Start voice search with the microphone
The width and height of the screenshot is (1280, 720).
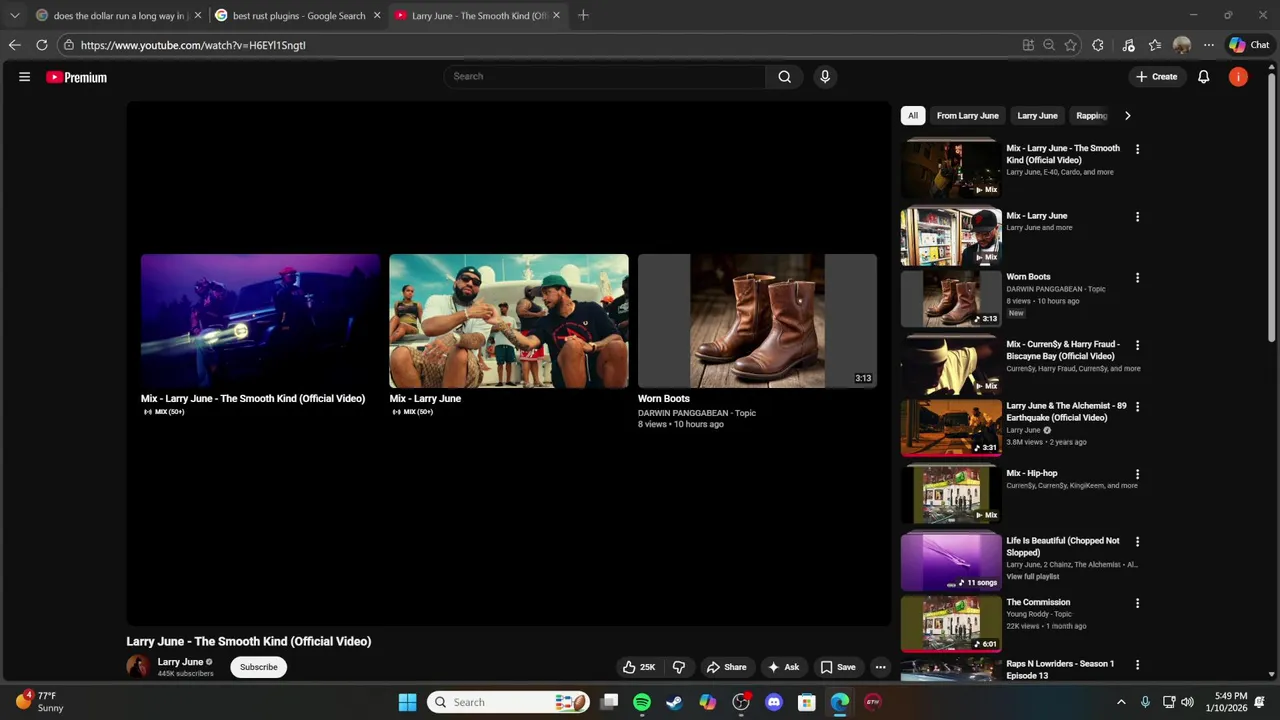[x=825, y=76]
